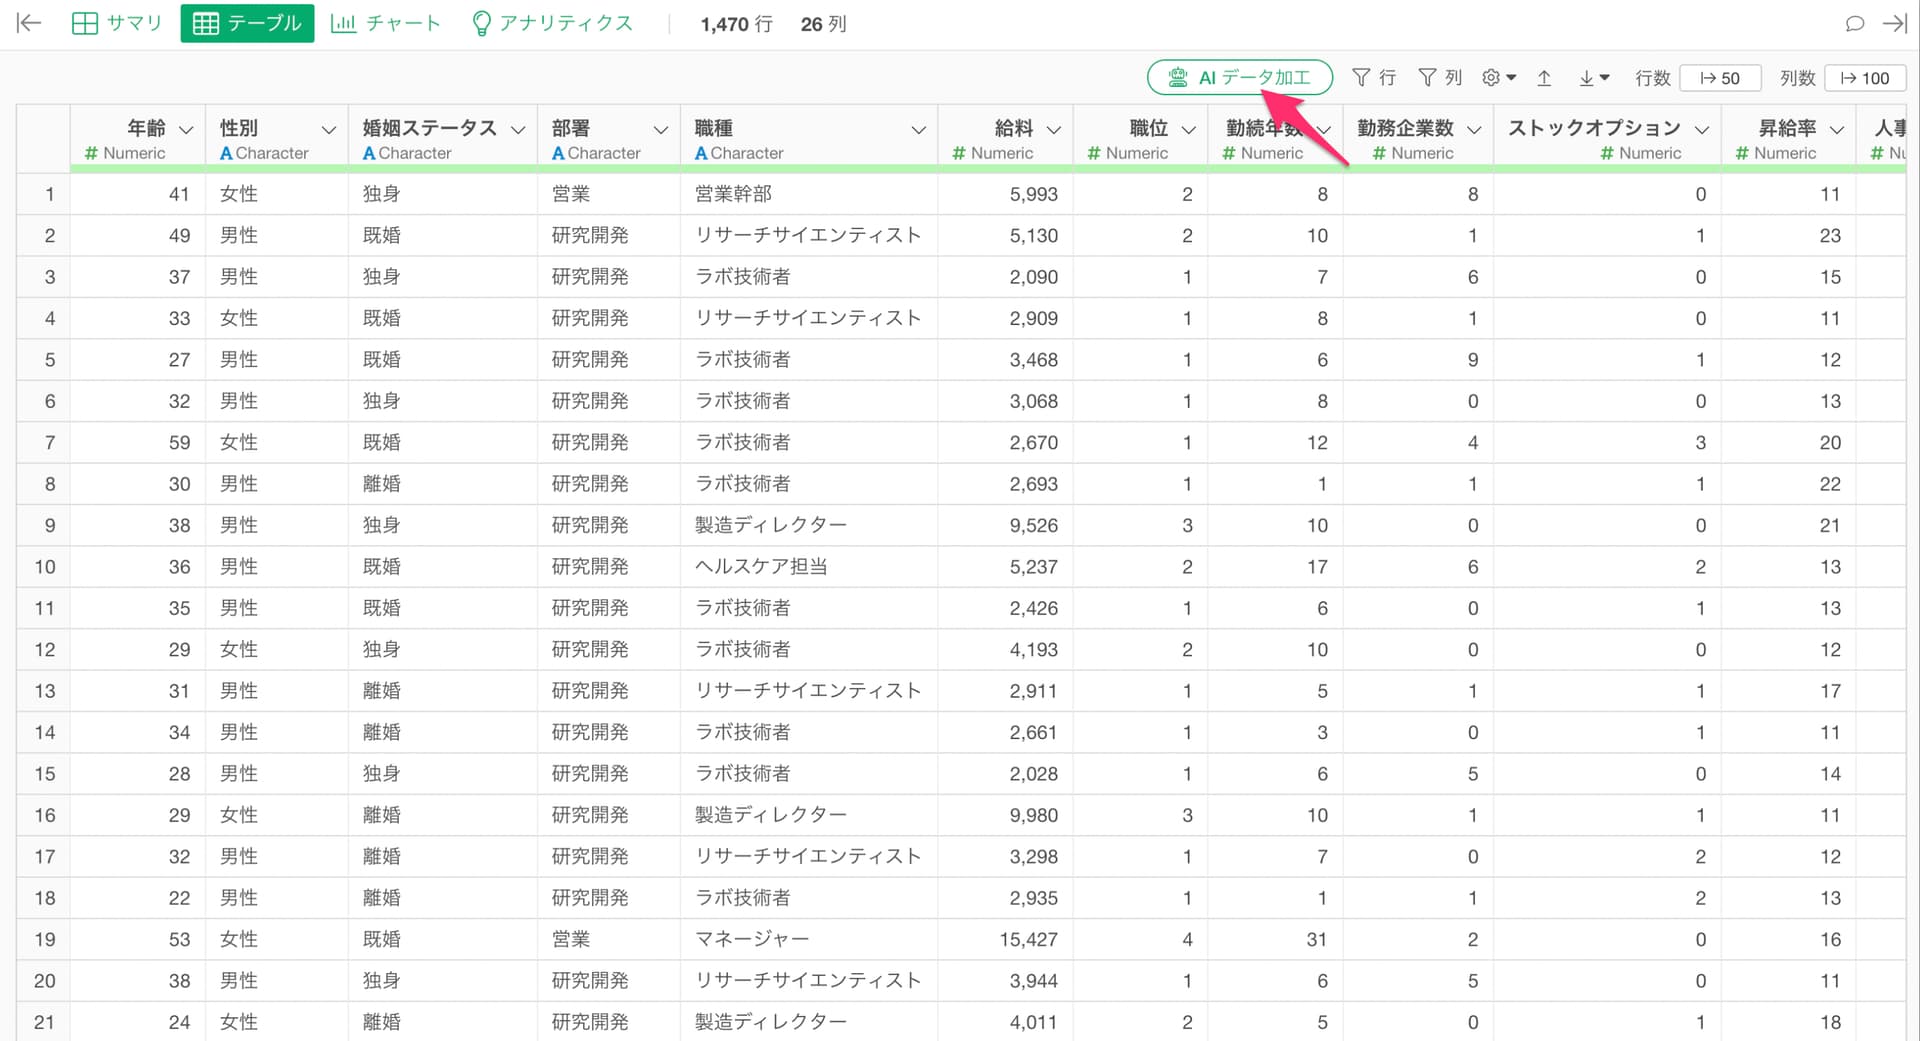Viewport: 1920px width, 1041px height.
Task: Open the アナリティクス tab
Action: (552, 24)
